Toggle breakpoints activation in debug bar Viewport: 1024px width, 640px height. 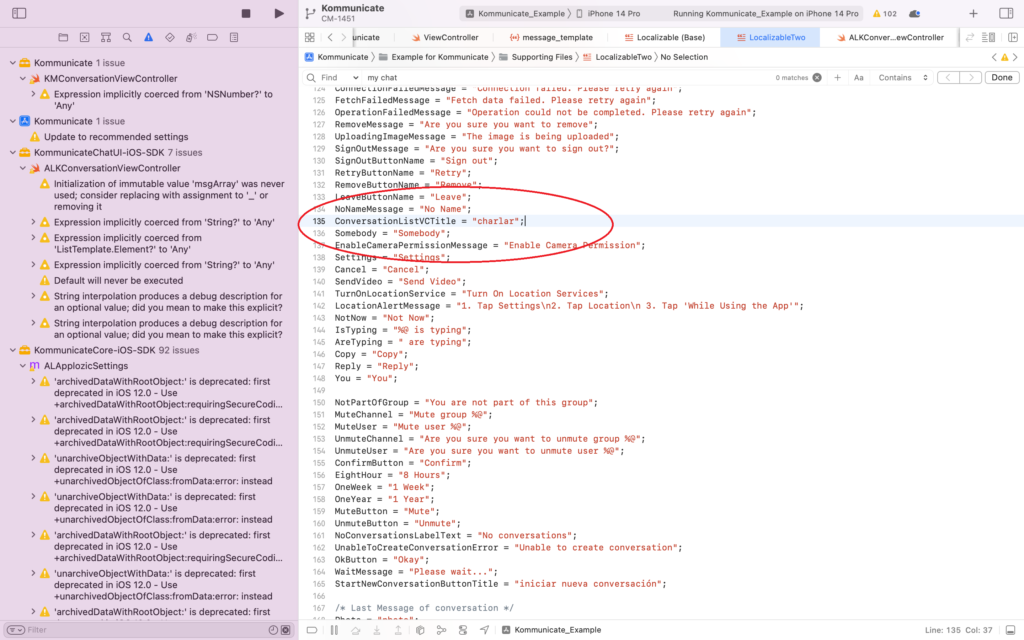click(x=312, y=630)
